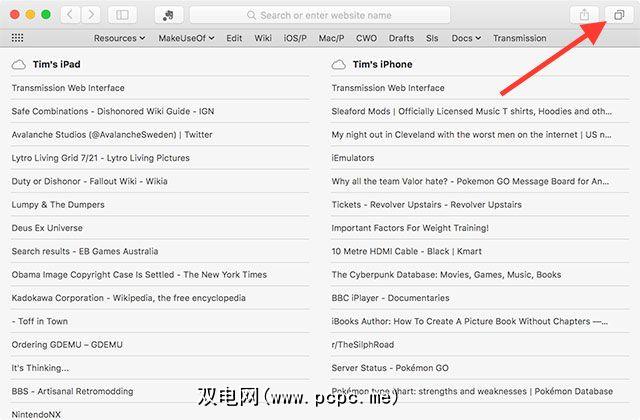640x420 pixels.
Task: Toggle the Safari sidebar button
Action: click(122, 15)
